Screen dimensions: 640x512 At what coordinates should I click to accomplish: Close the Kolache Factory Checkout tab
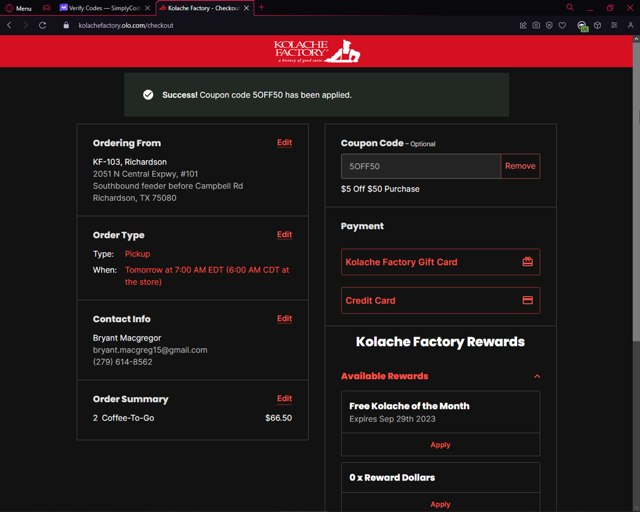pos(247,8)
